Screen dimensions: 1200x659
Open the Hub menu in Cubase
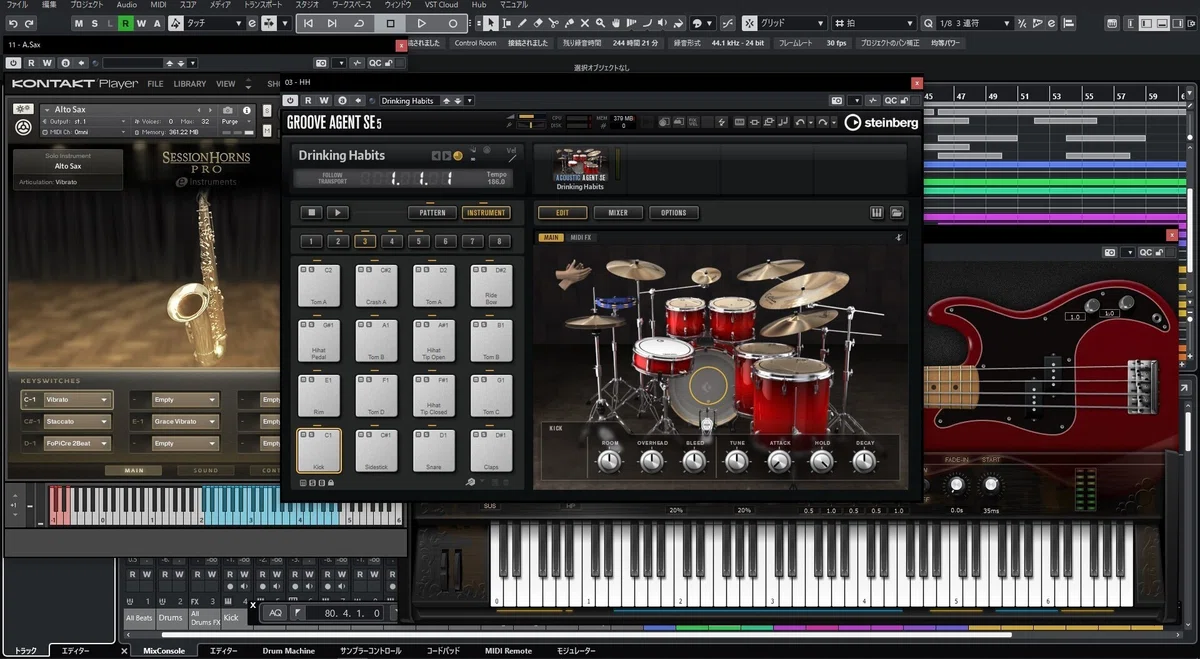point(479,5)
